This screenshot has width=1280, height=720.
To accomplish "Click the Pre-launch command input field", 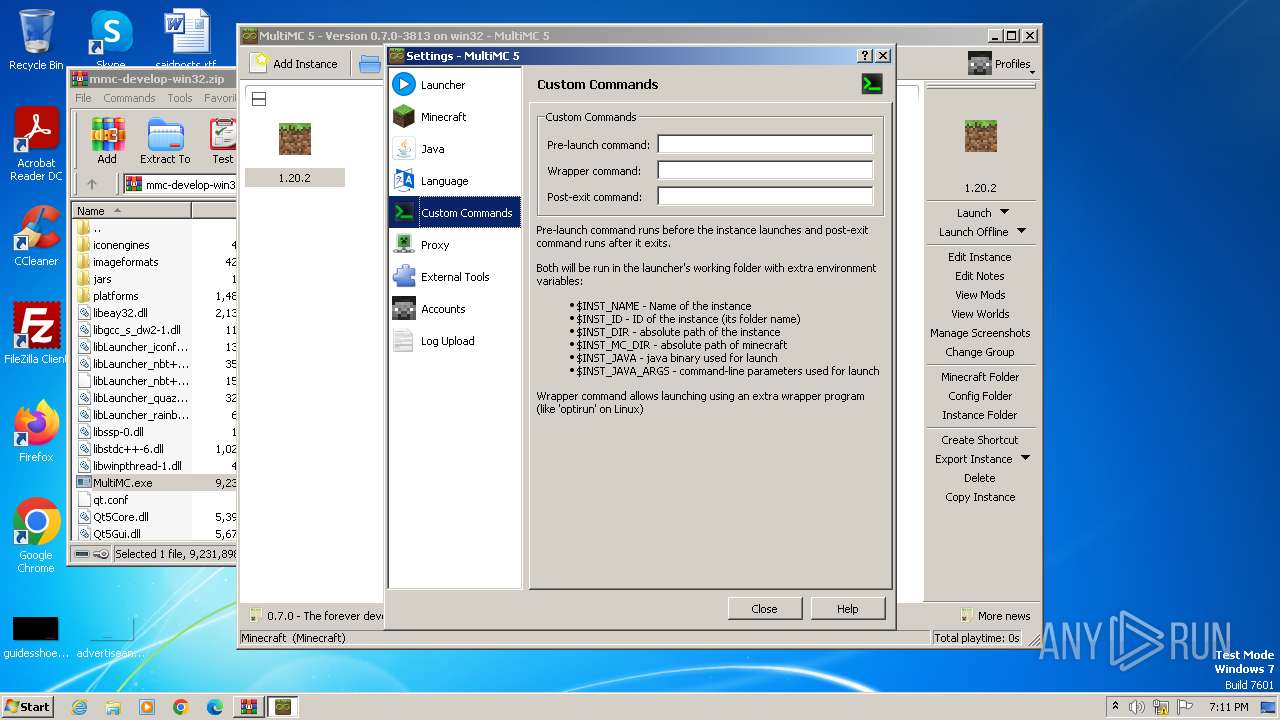I will tap(765, 144).
